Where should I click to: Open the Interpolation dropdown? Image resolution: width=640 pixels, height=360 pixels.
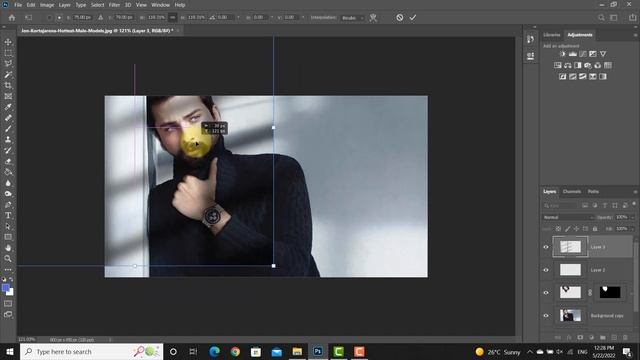(353, 18)
